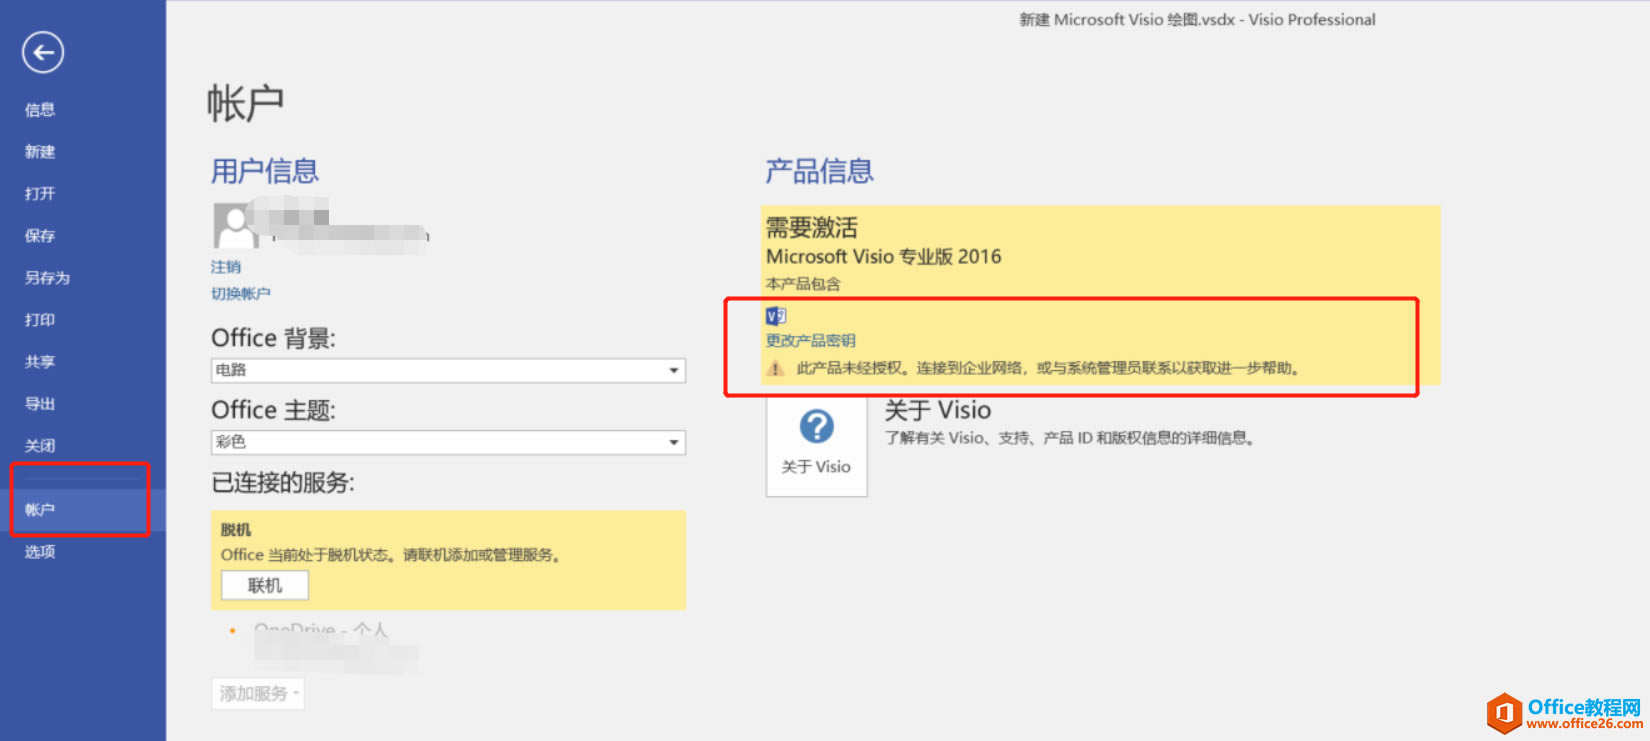The image size is (1650, 741).
Task: Expand the Office 背景 dropdown showing 电路
Action: coord(448,370)
